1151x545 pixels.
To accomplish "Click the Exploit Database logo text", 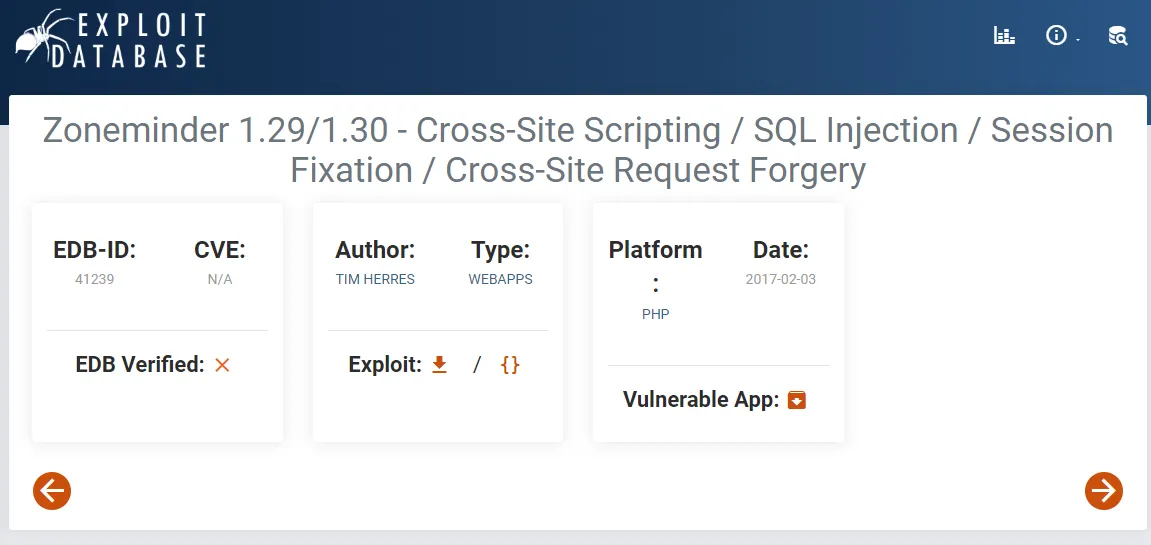I will [x=128, y=40].
